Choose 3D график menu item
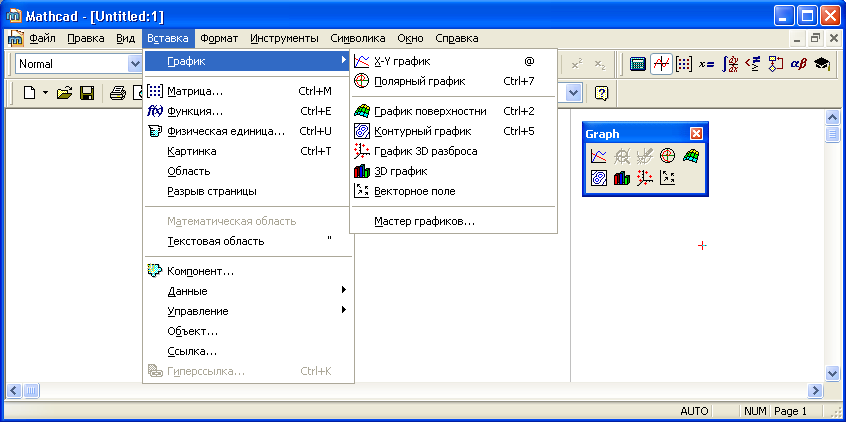This screenshot has width=846, height=422. pyautogui.click(x=453, y=171)
